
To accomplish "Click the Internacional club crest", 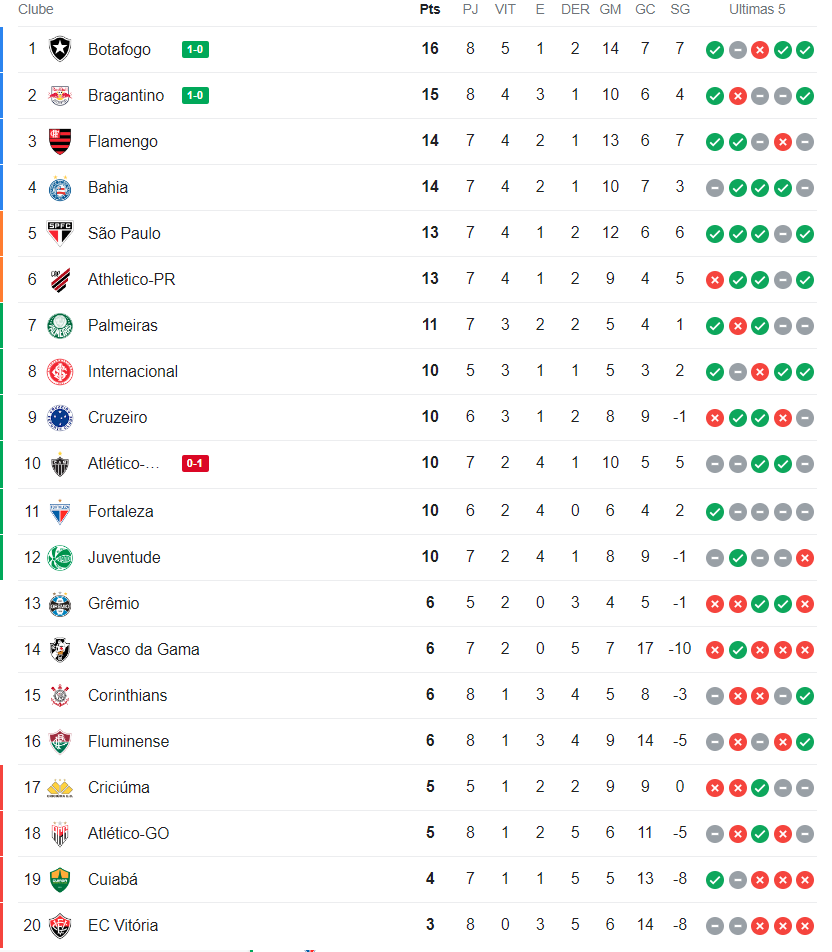I will [60, 371].
